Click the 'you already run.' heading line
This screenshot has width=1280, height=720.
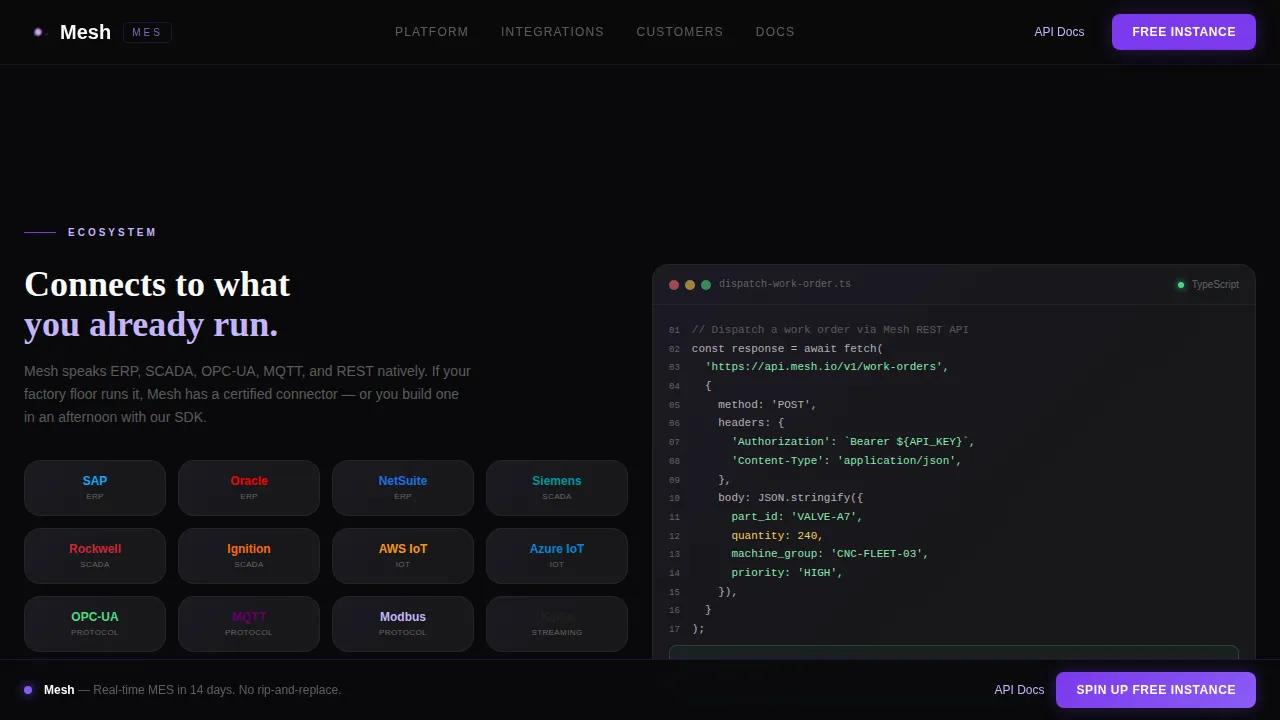pyautogui.click(x=151, y=324)
